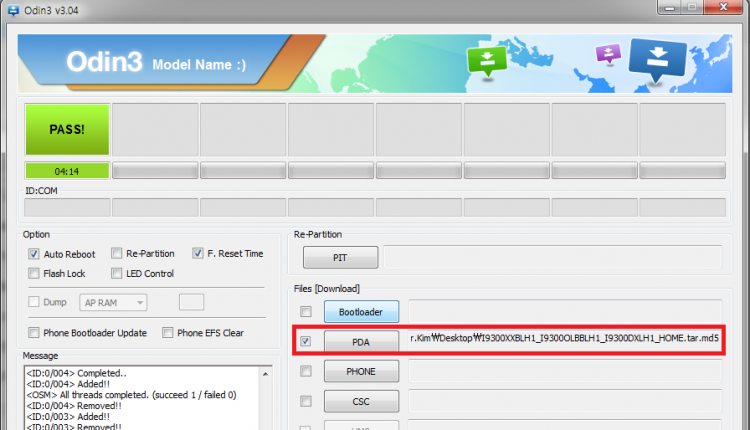Disable the Auto Reboot checkbox

tap(35, 254)
